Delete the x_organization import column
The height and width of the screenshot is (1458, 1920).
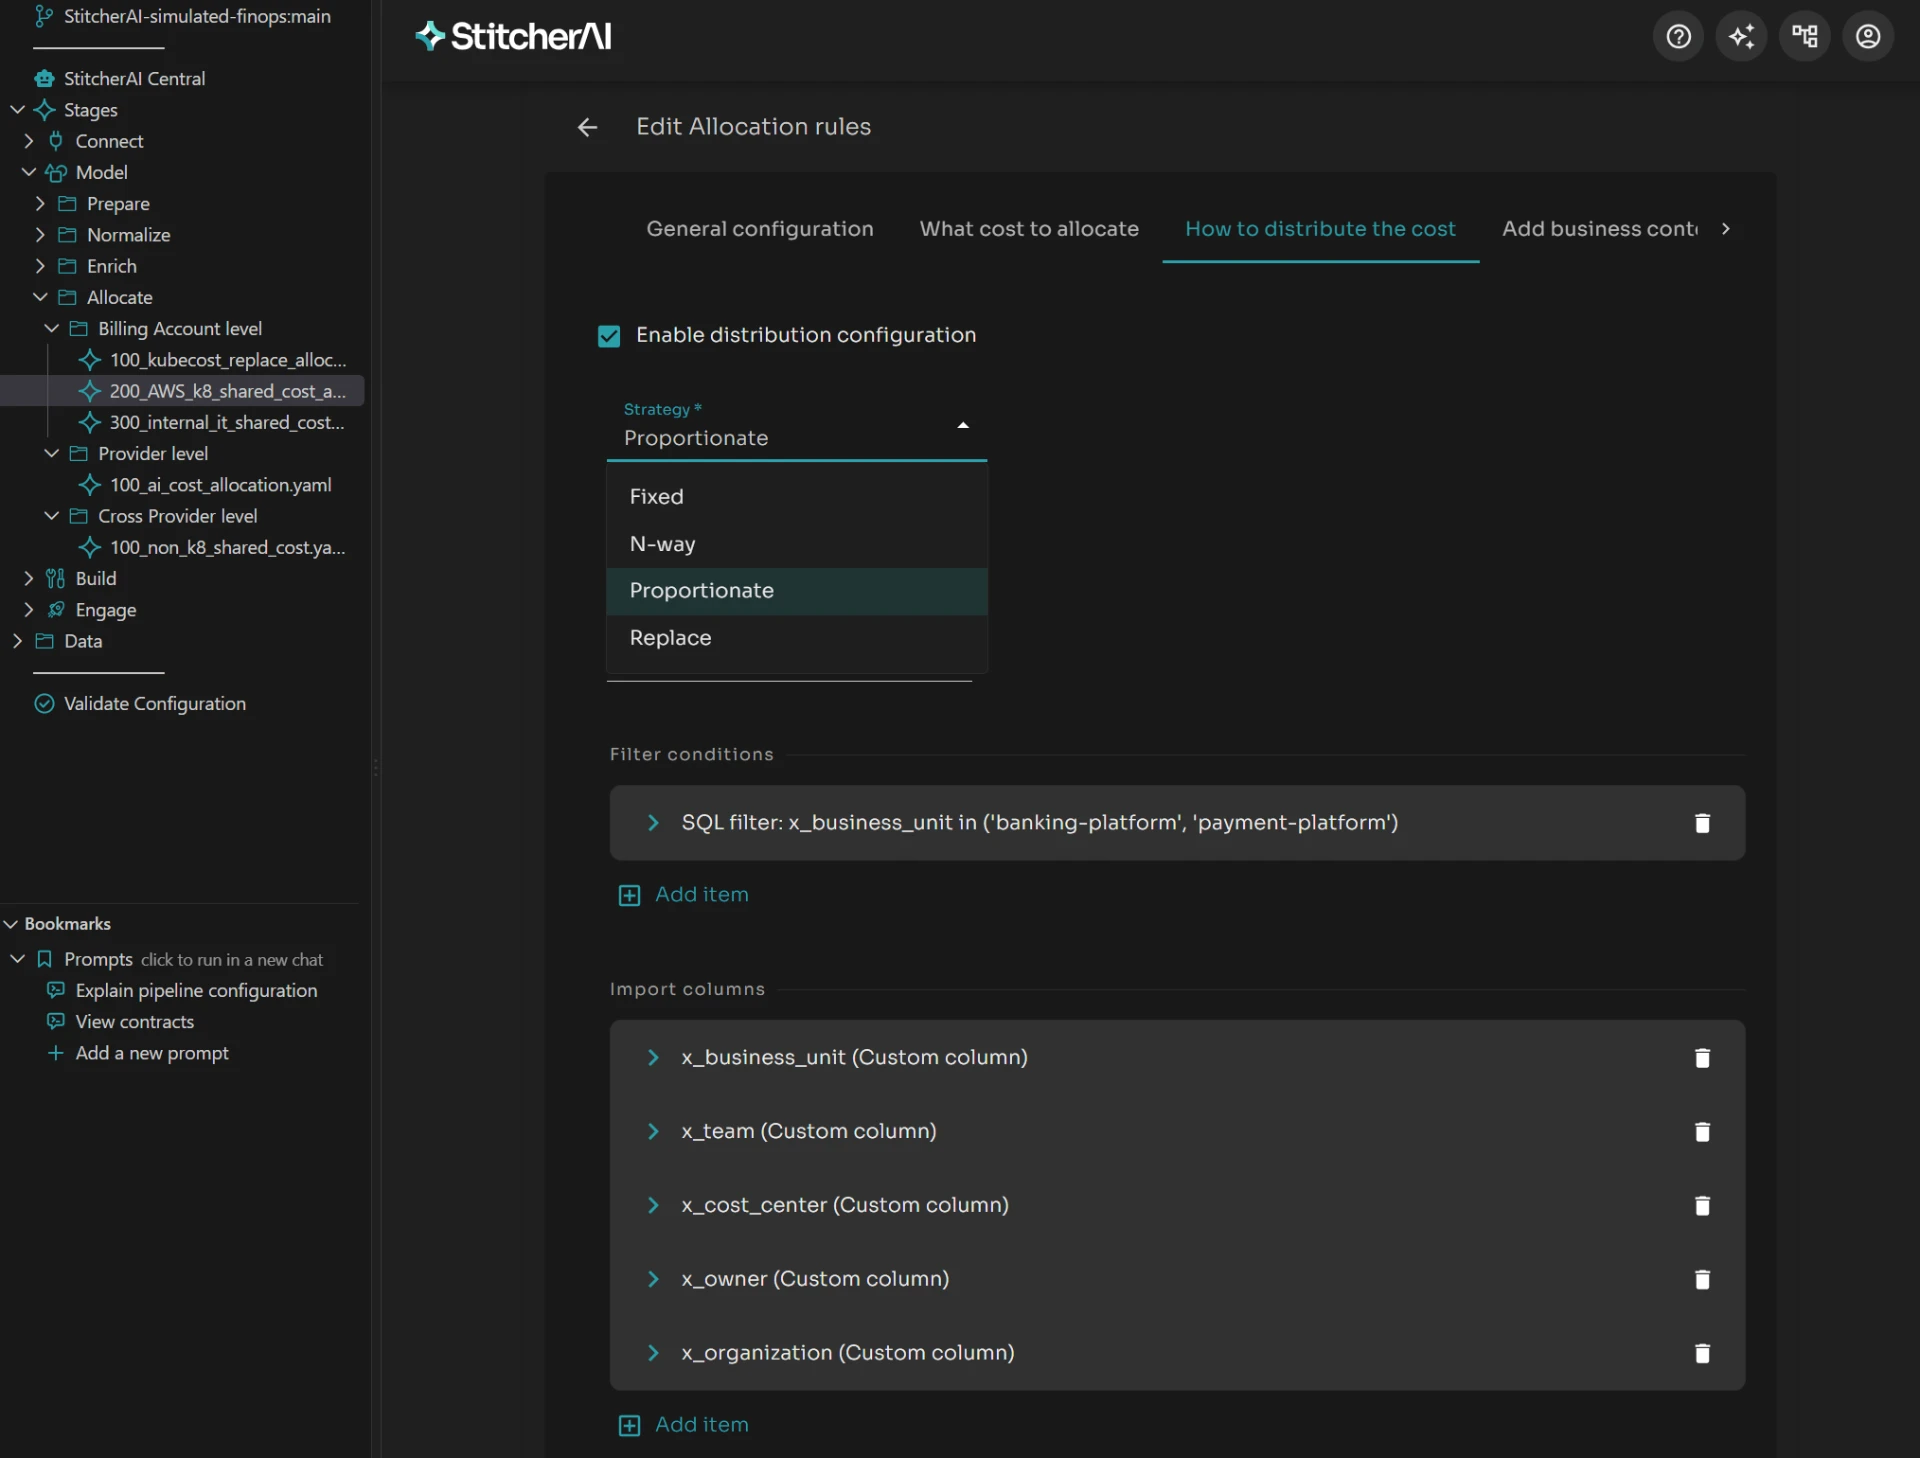click(1702, 1354)
